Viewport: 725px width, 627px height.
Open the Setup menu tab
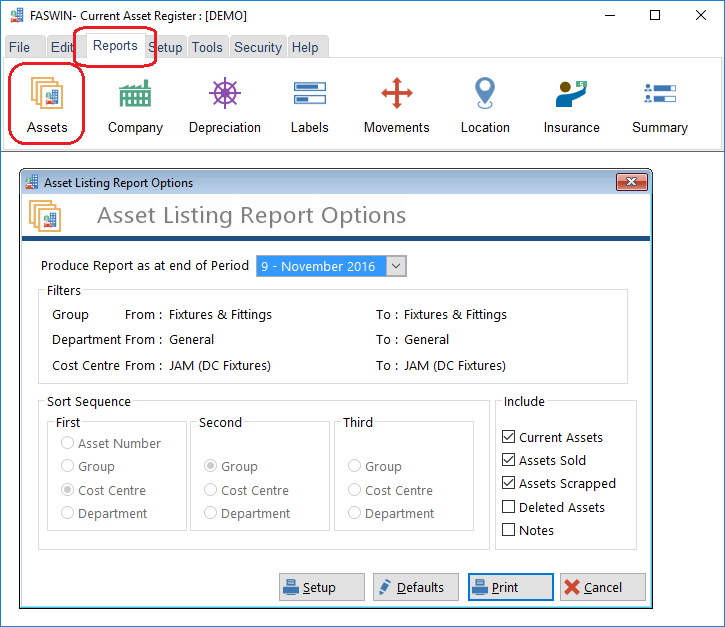[166, 47]
